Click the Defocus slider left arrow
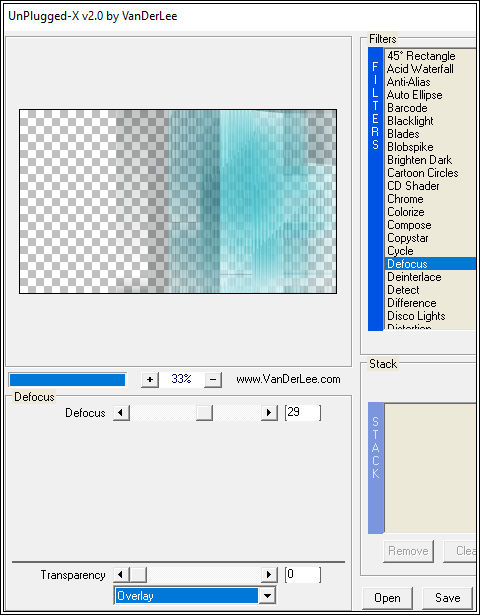The height and width of the screenshot is (615, 480). pos(121,413)
